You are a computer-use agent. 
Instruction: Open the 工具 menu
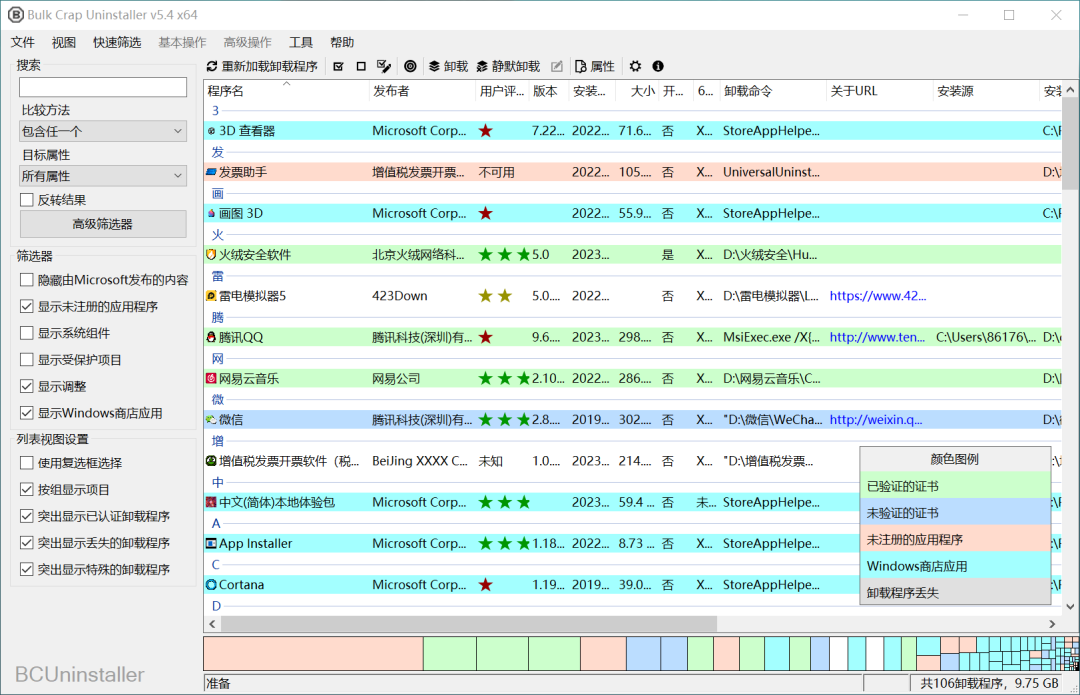(x=300, y=42)
